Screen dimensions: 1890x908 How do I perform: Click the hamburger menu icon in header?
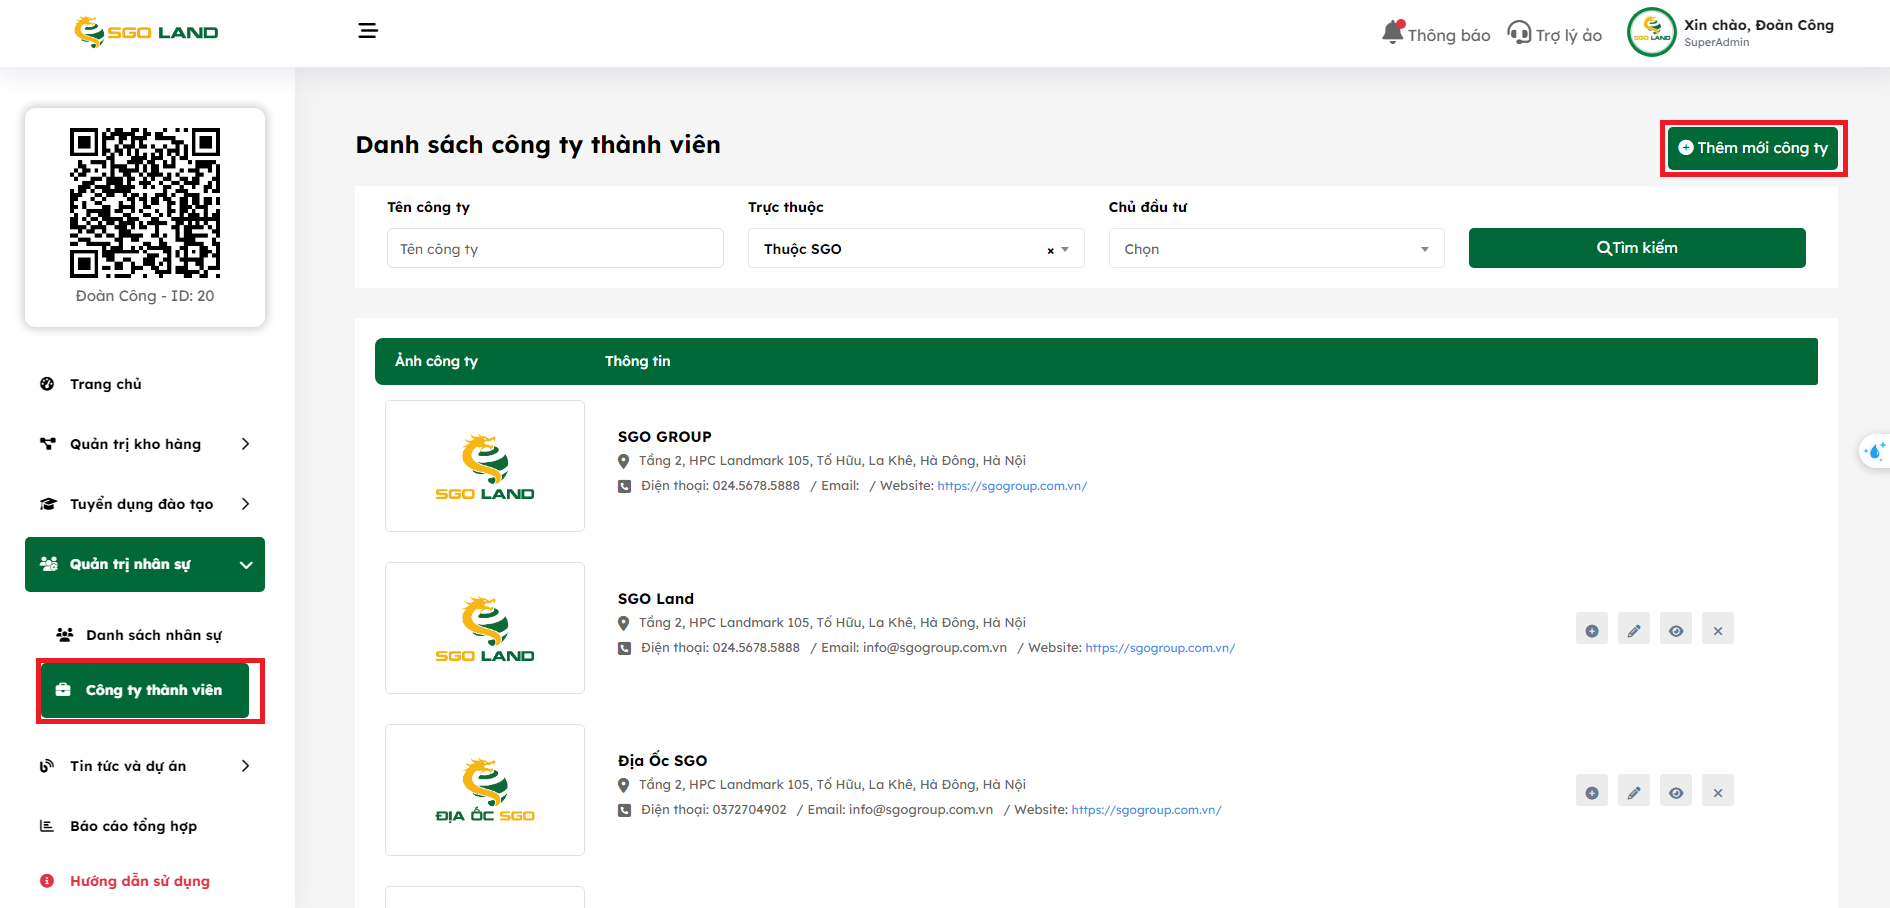click(x=368, y=31)
